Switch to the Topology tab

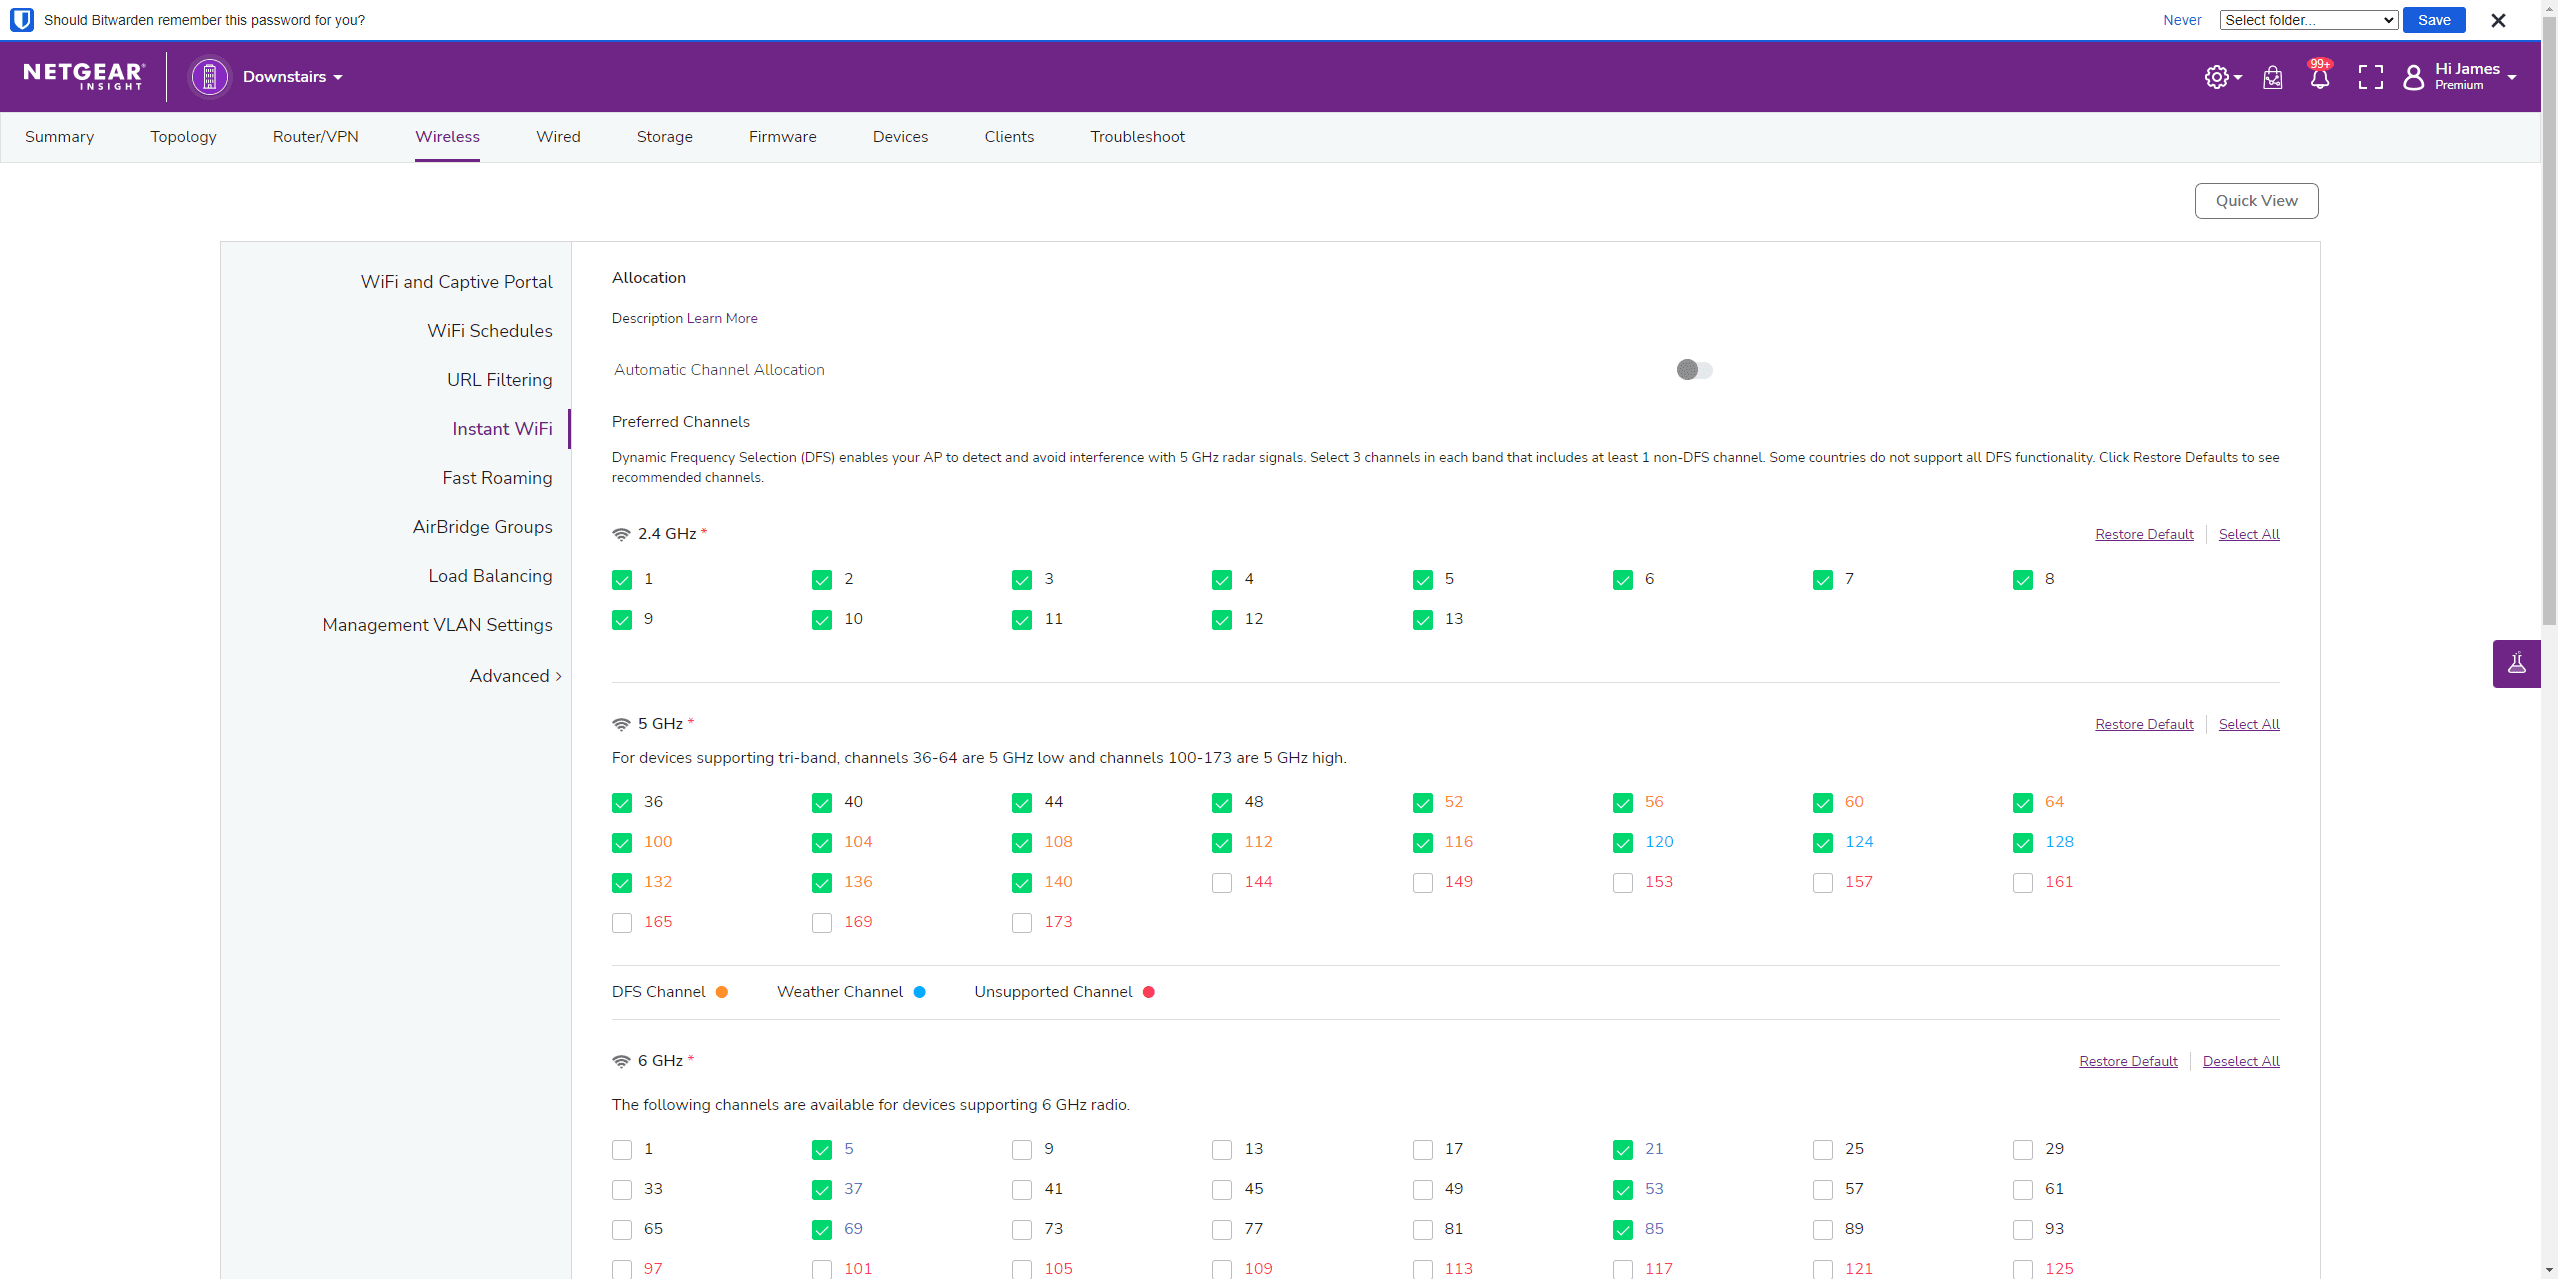[183, 137]
